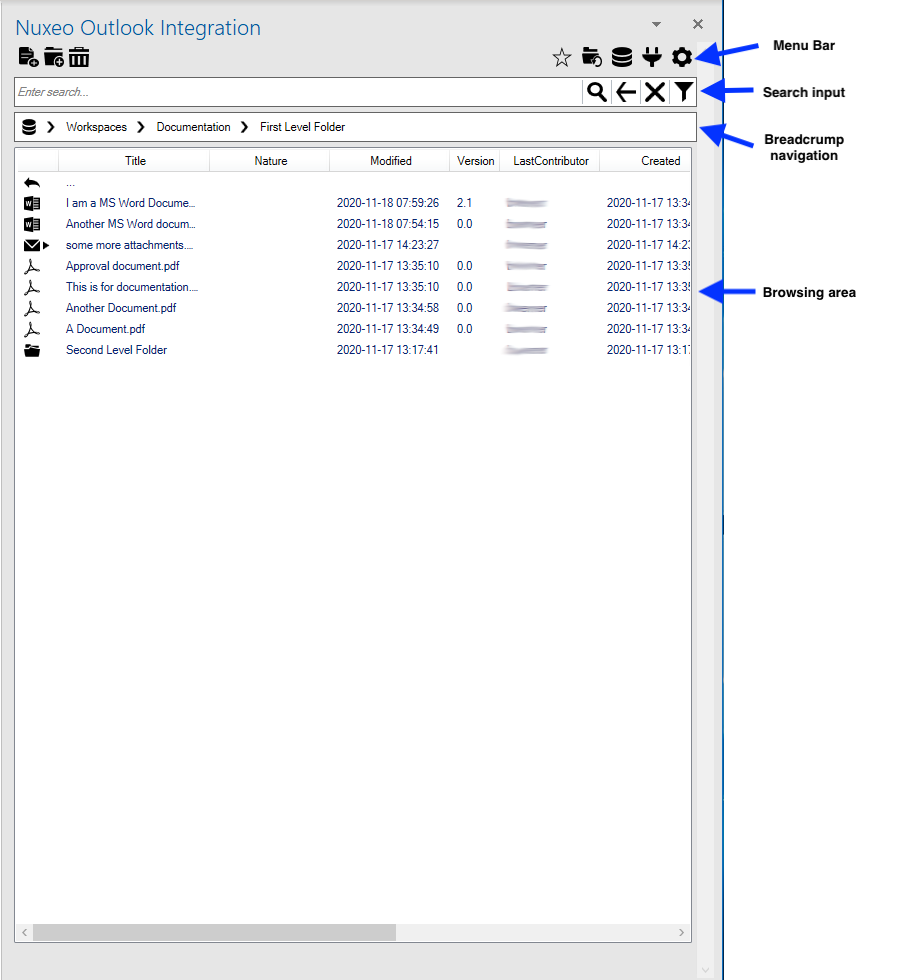This screenshot has height=980, width=900.
Task: Sort by the Version column header
Action: point(475,161)
